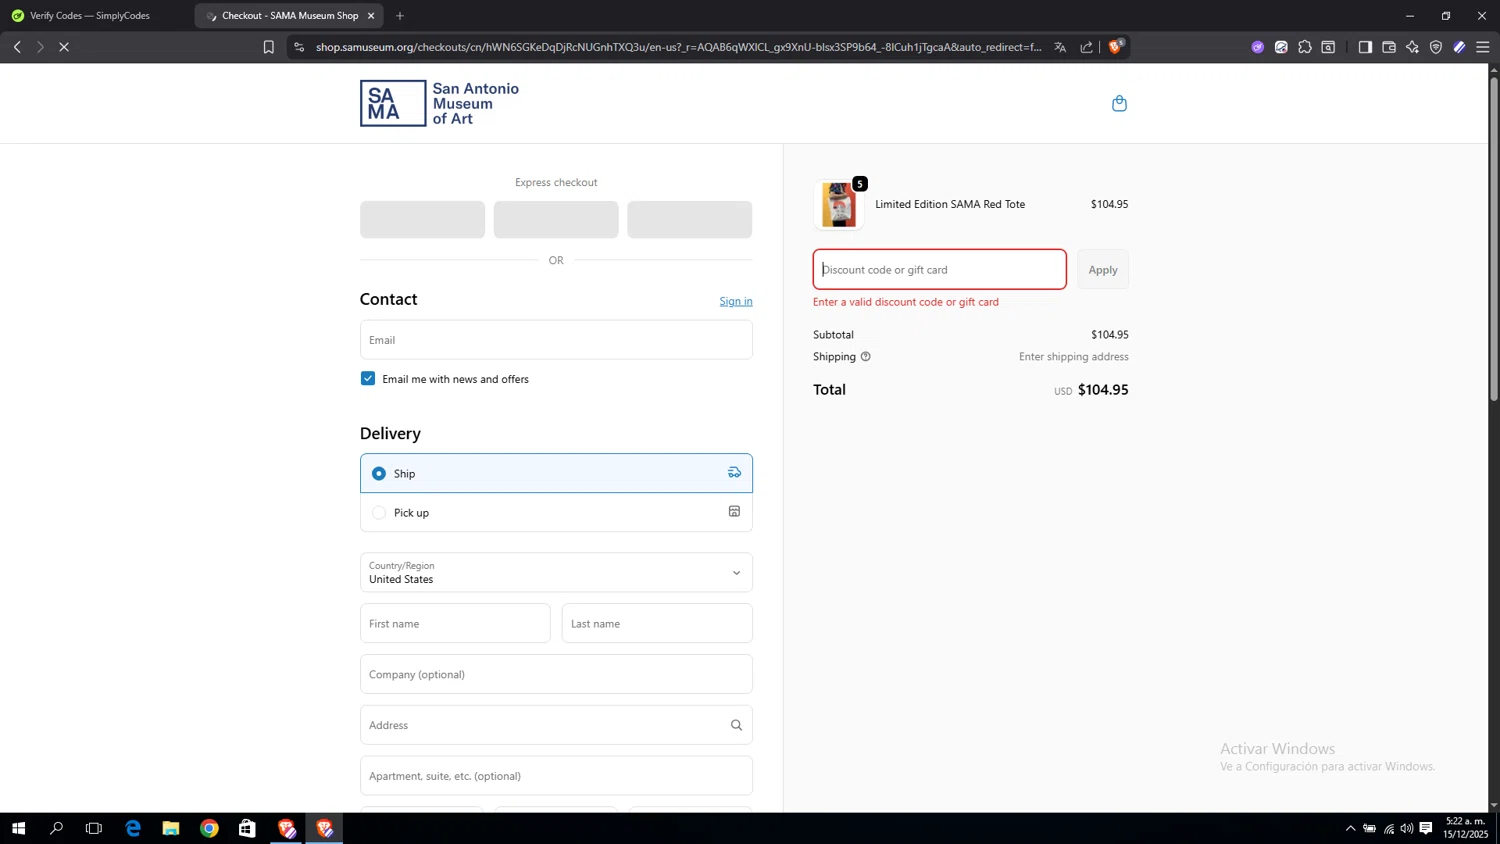Focus the Address field

[556, 725]
